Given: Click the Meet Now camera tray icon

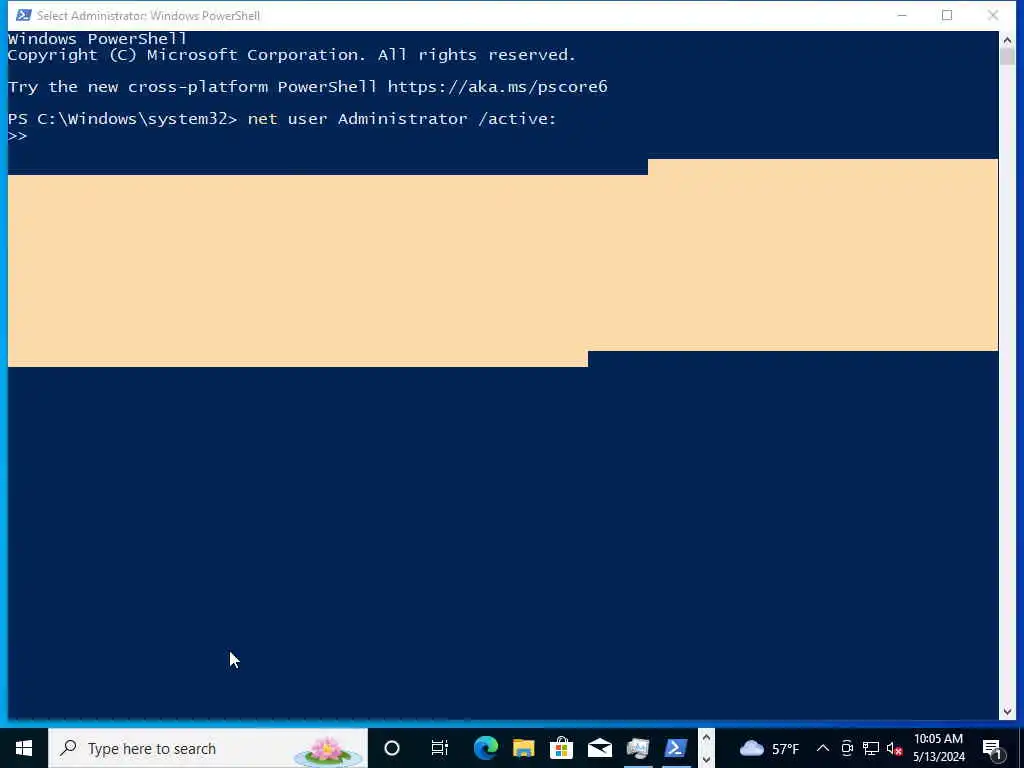Looking at the screenshot, I should [x=847, y=748].
